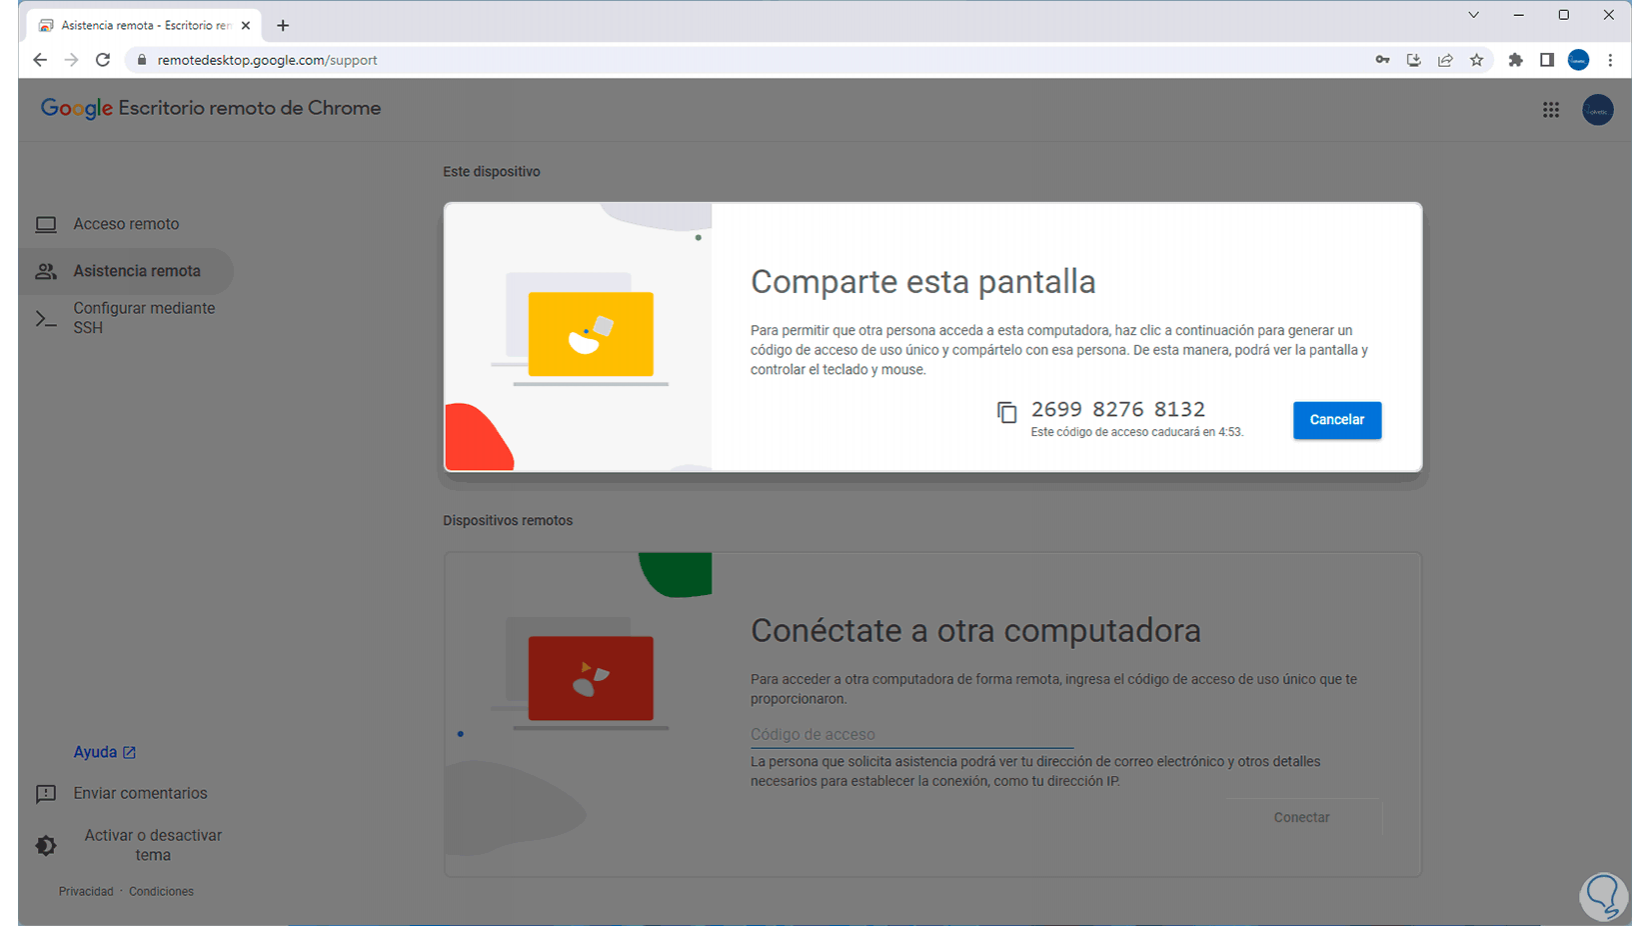Click the address bar URL
Image resolution: width=1650 pixels, height=926 pixels.
267,60
